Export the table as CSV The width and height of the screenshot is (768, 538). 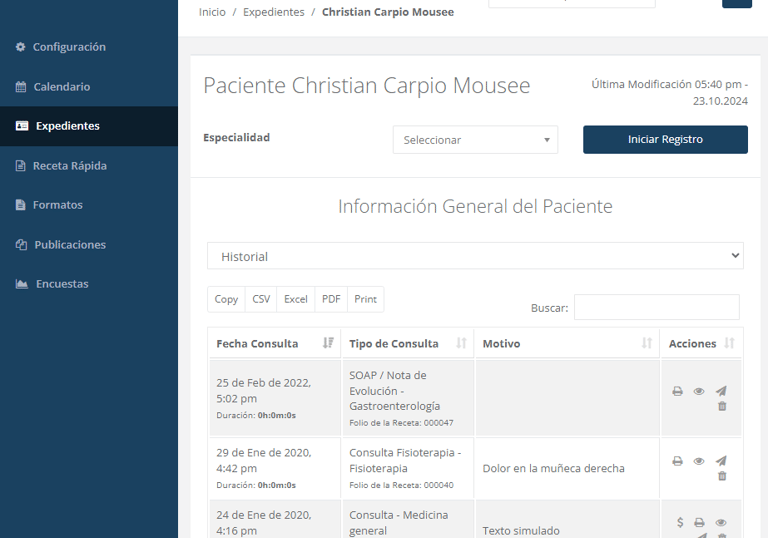261,299
